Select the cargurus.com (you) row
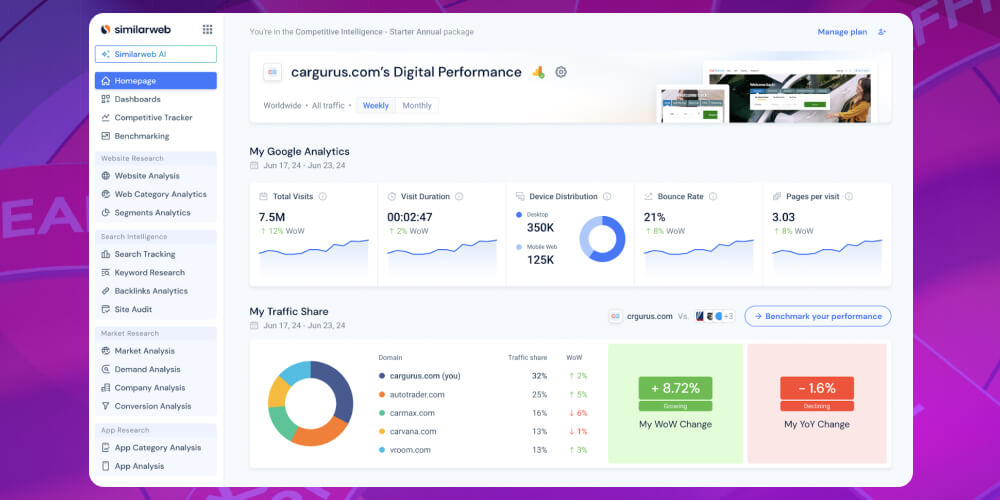 click(x=482, y=376)
